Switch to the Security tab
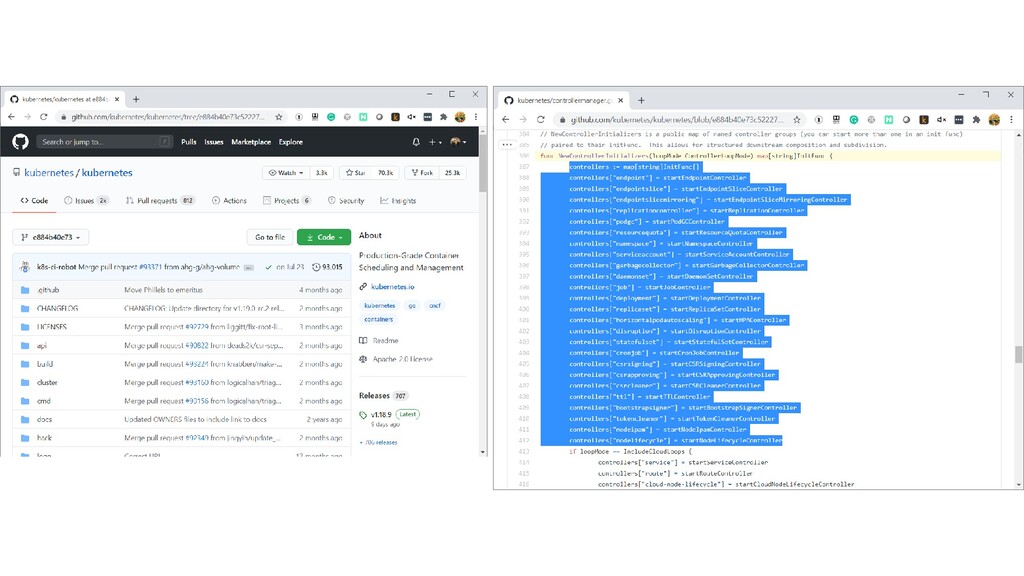This screenshot has height=576, width=1024. coord(346,200)
